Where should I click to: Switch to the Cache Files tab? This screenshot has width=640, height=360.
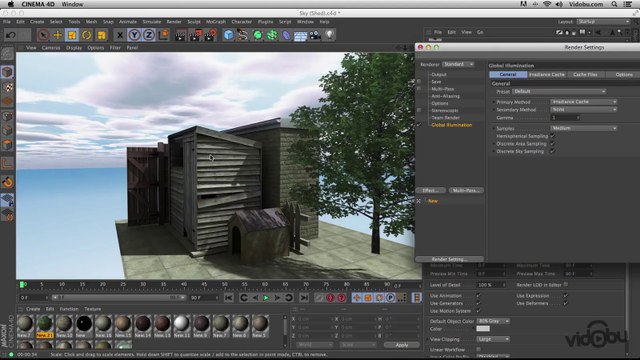click(x=585, y=75)
